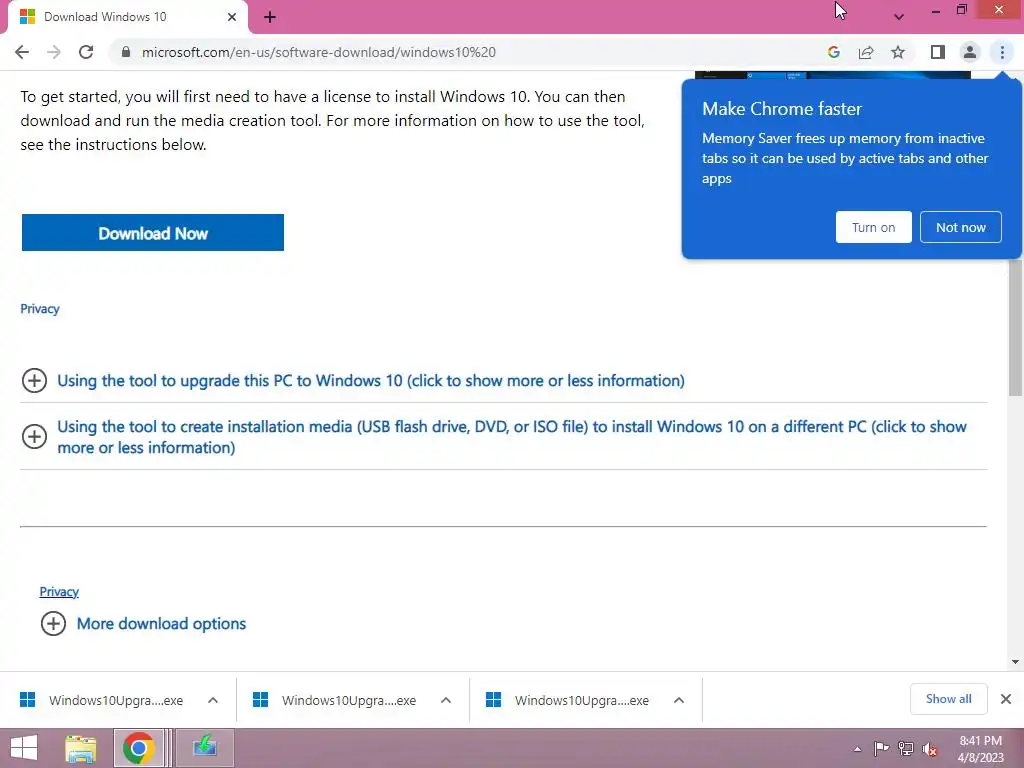
Task: View site information via padlock icon
Action: click(126, 52)
